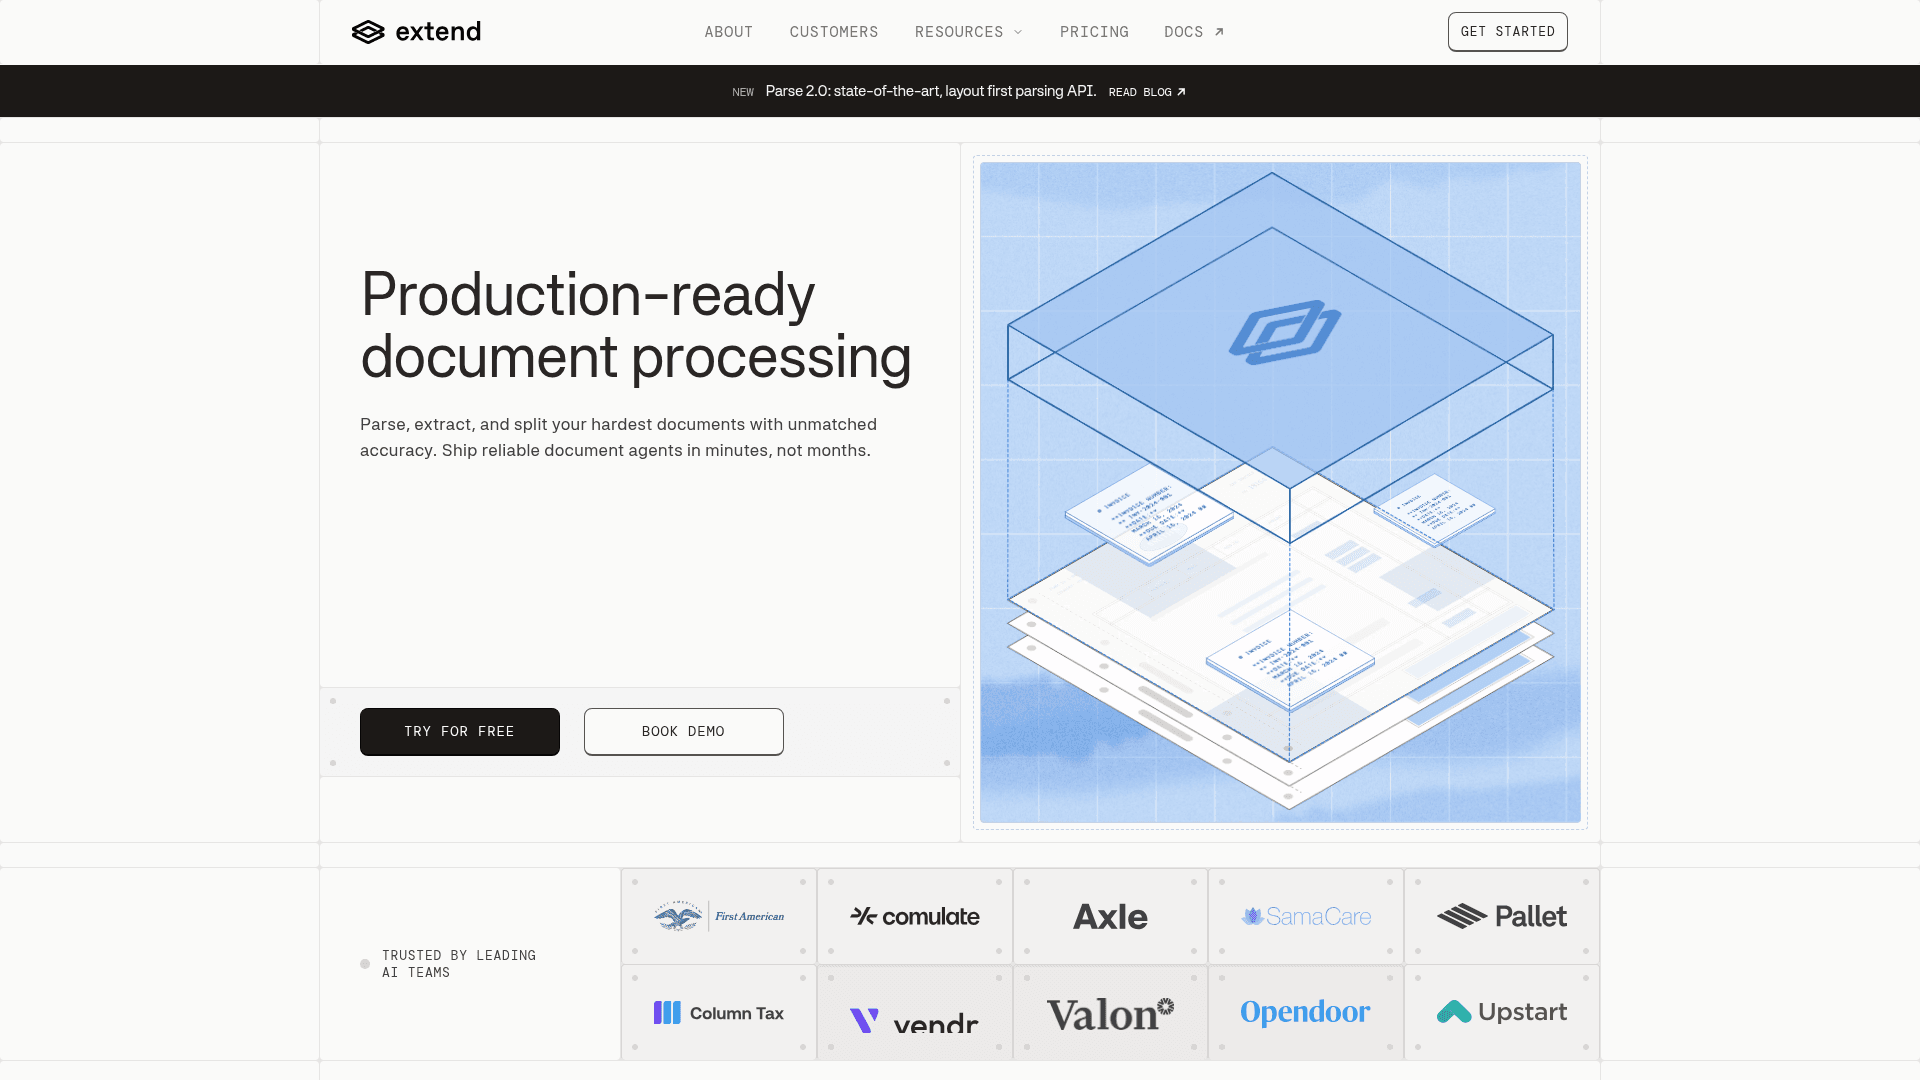The height and width of the screenshot is (1080, 1920).
Task: Go to the Customers page
Action: [834, 32]
